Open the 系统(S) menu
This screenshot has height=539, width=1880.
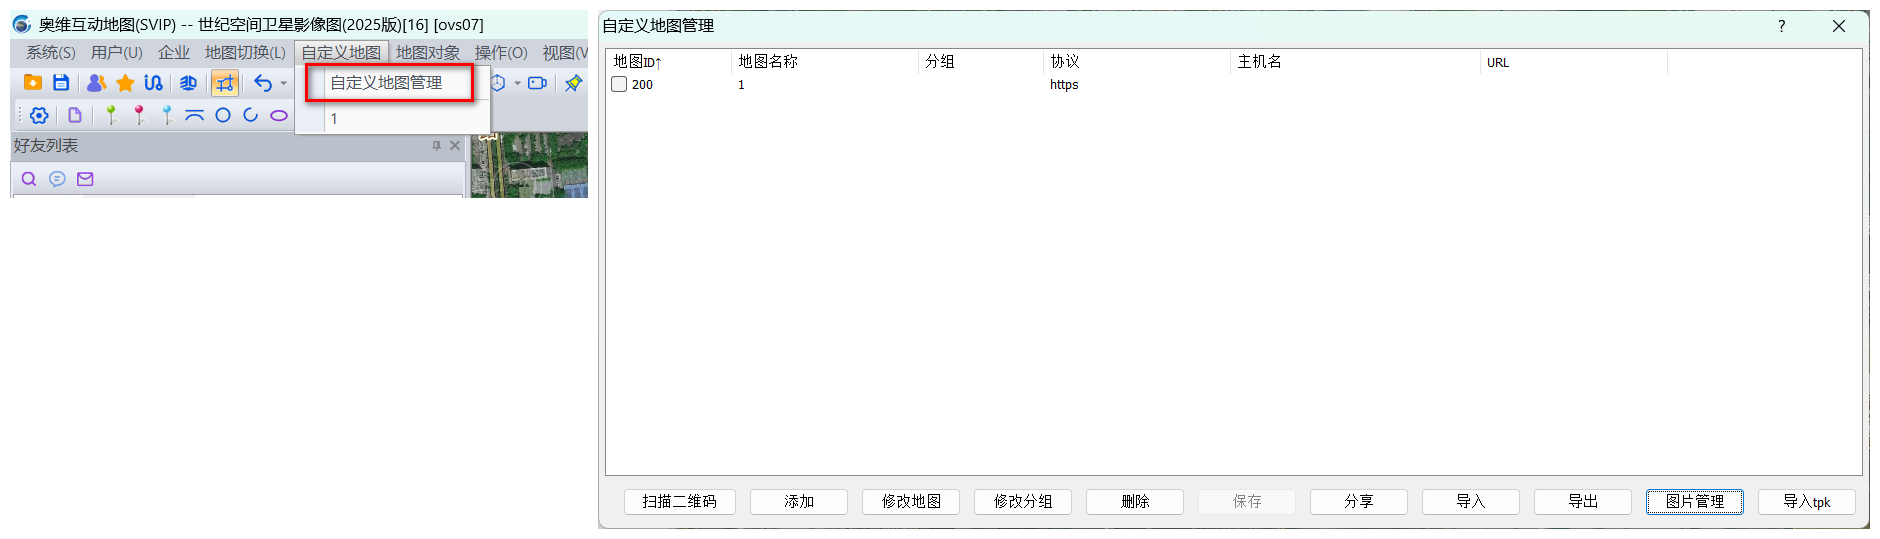tap(51, 53)
